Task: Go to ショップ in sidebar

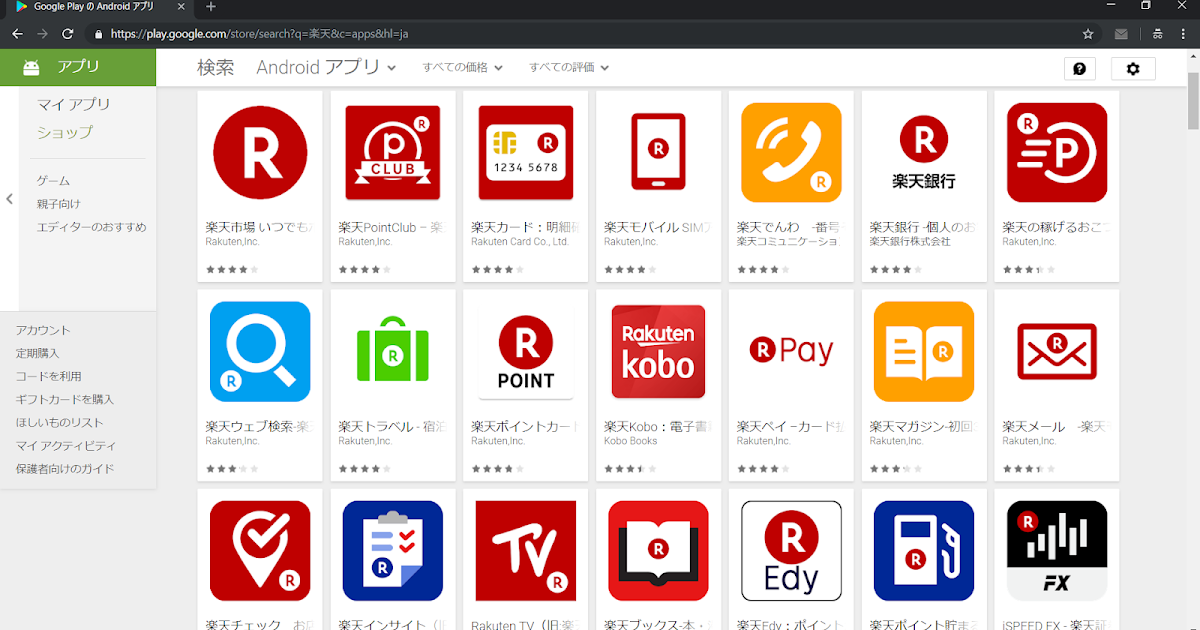Action: pos(65,132)
